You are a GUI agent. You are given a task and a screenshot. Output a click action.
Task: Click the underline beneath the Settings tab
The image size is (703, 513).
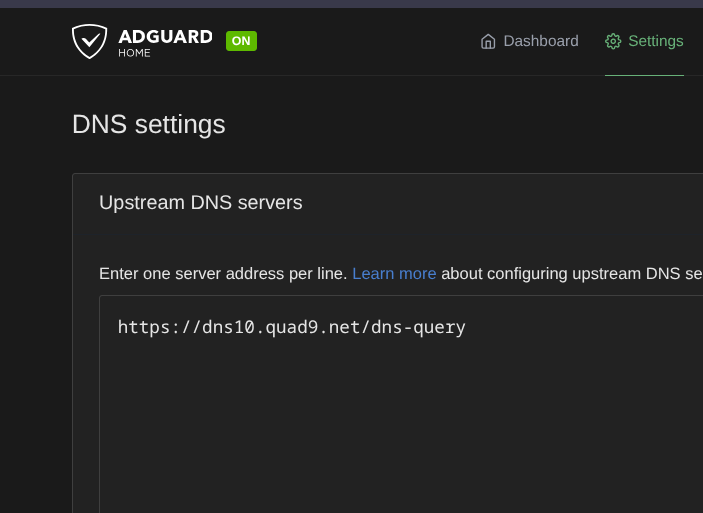(x=644, y=75)
